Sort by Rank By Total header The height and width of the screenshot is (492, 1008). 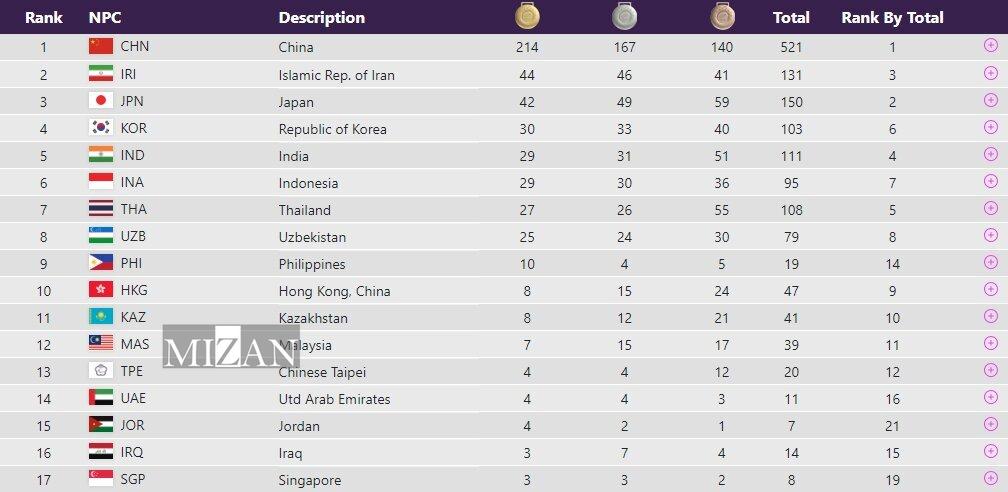(x=892, y=17)
